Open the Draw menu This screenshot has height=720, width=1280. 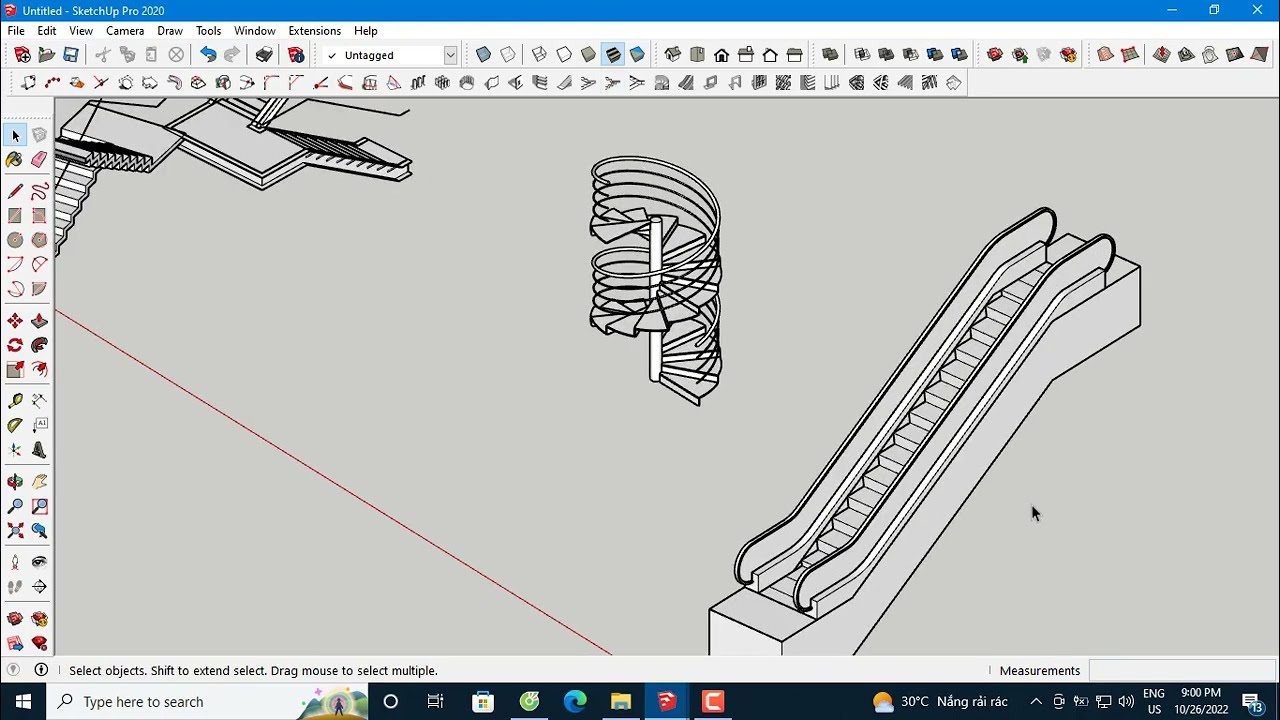(170, 31)
